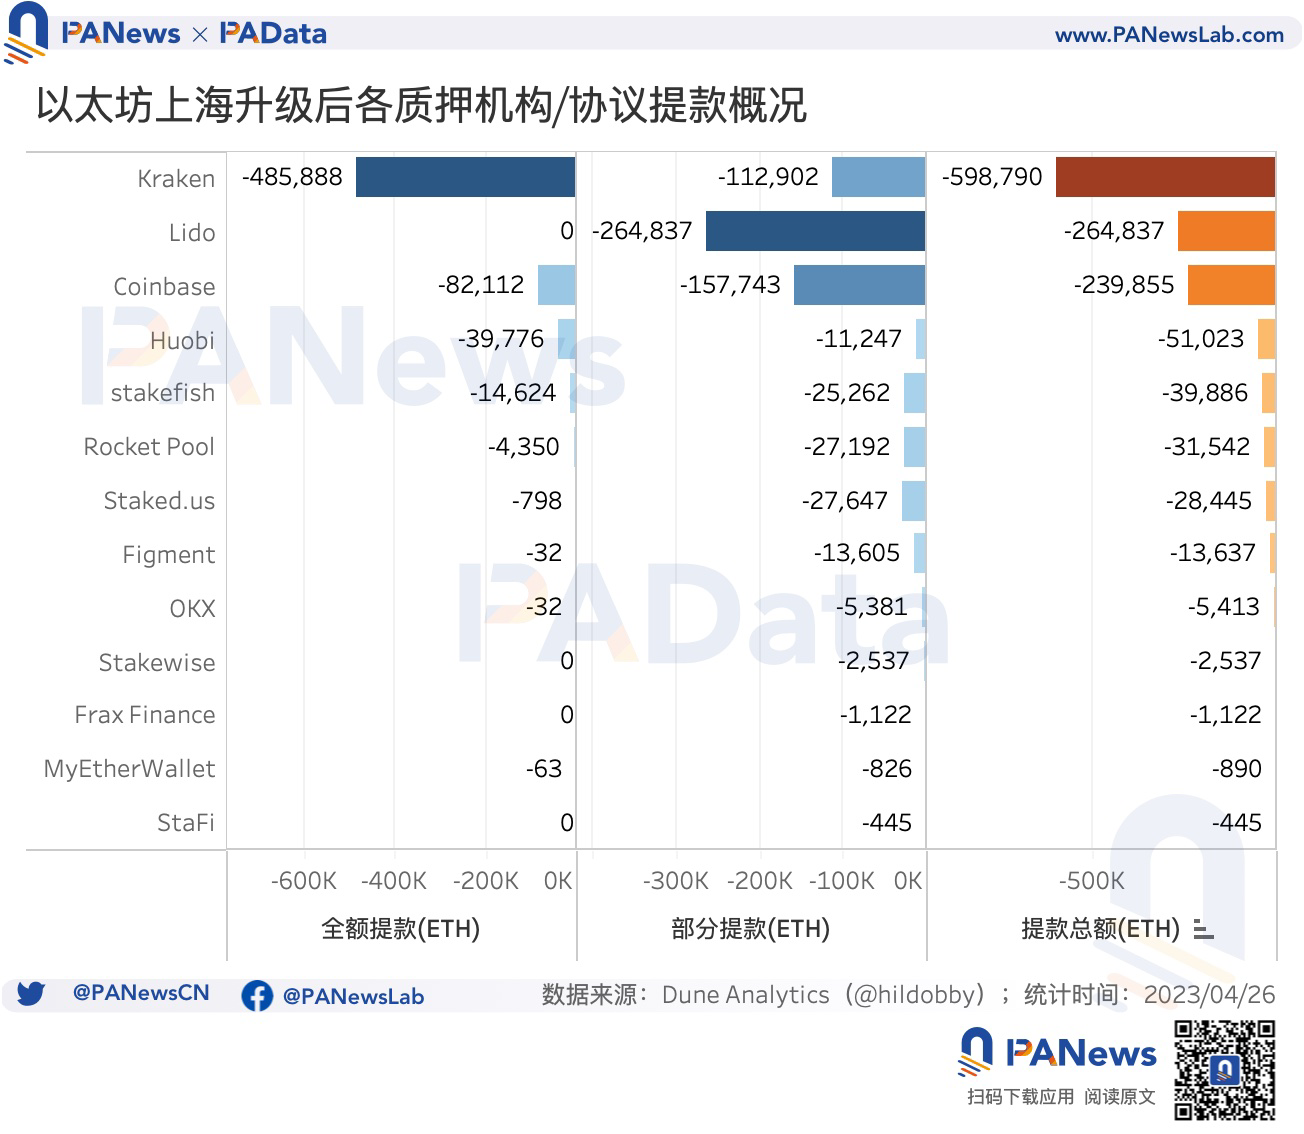
Task: Click the PANews logo icon in header
Action: 26,32
